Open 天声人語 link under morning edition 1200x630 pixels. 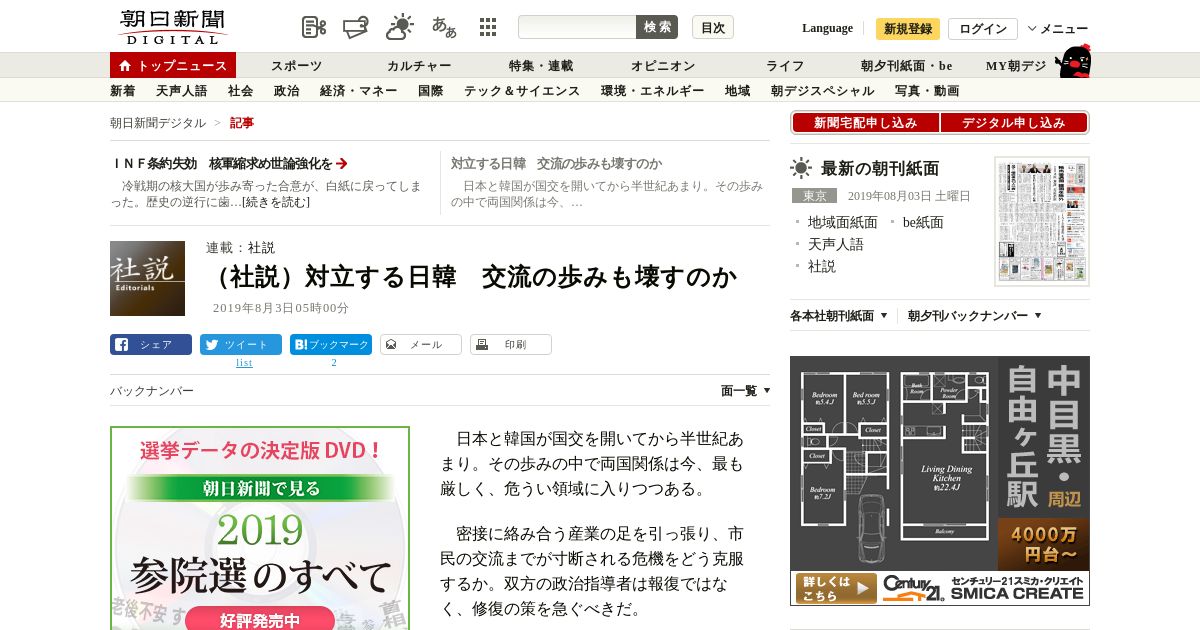[x=835, y=244]
